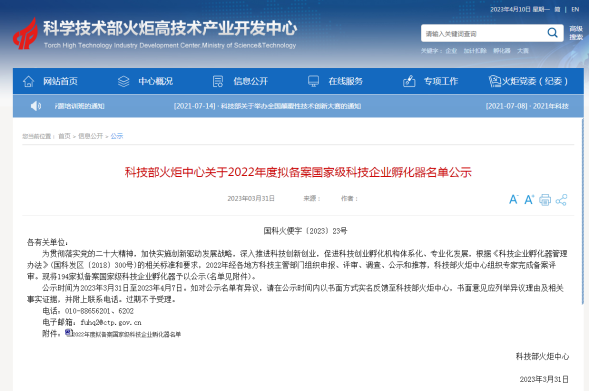Increase the font size with A+
Screen dimensions: 590x392
coord(529,199)
